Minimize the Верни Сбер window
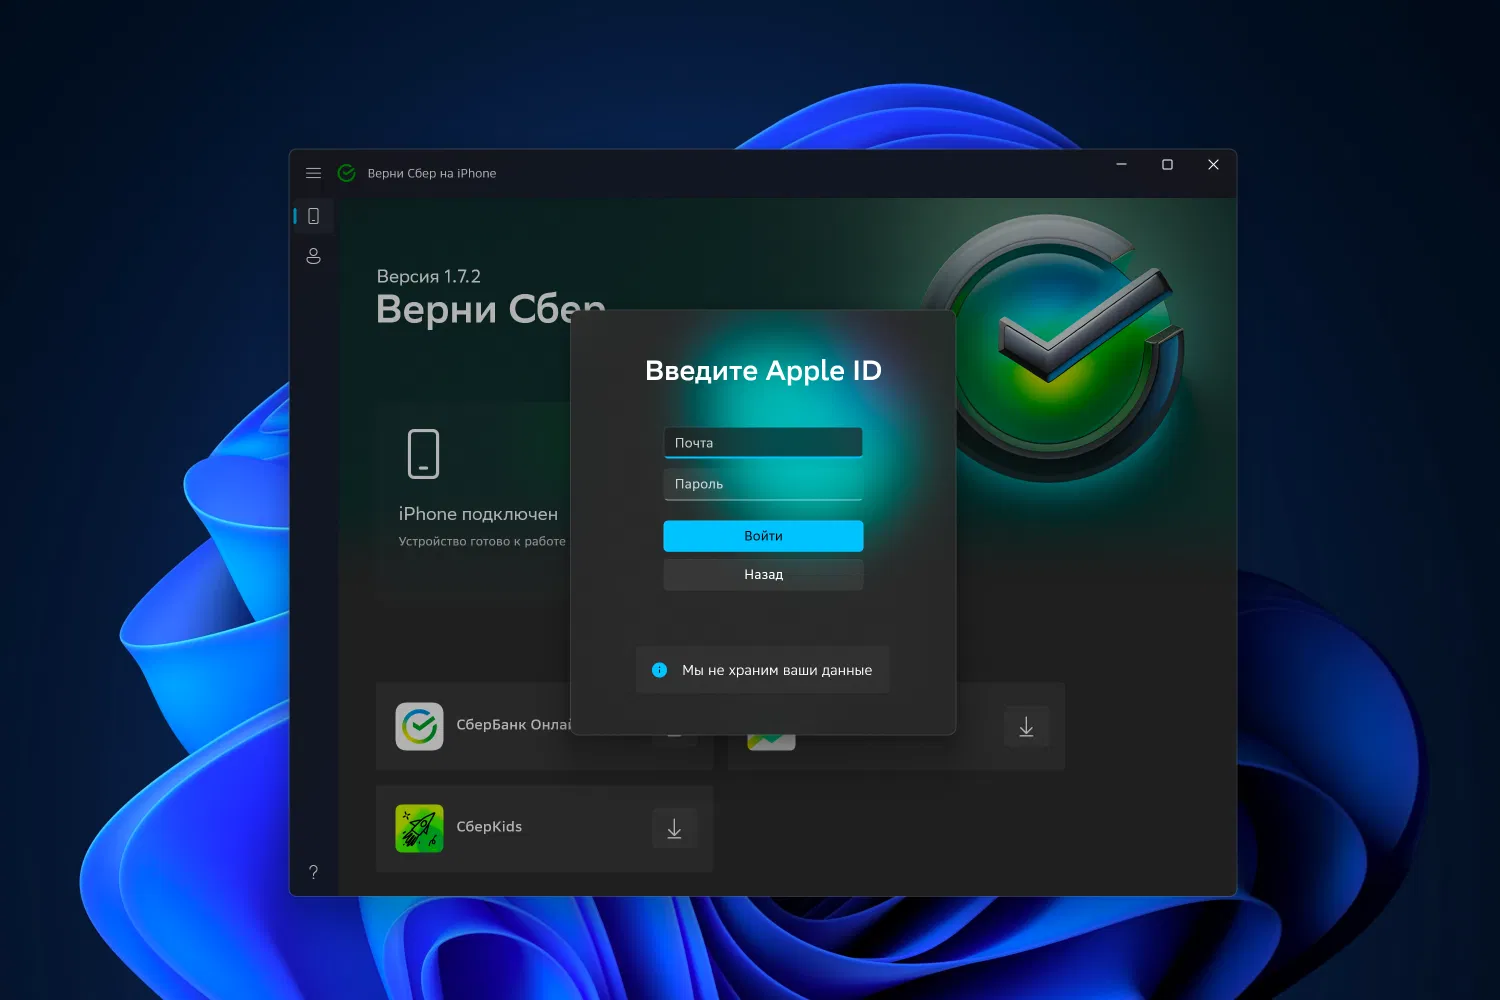This screenshot has width=1500, height=1000. coord(1121,165)
